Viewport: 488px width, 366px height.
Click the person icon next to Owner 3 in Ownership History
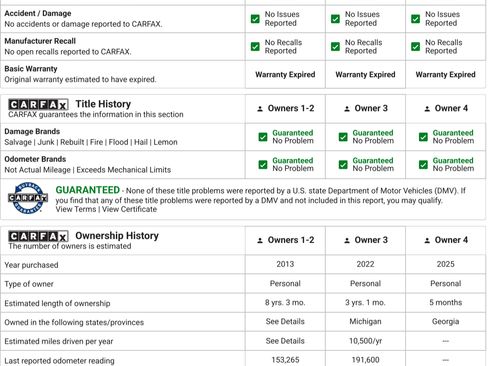pyautogui.click(x=347, y=240)
